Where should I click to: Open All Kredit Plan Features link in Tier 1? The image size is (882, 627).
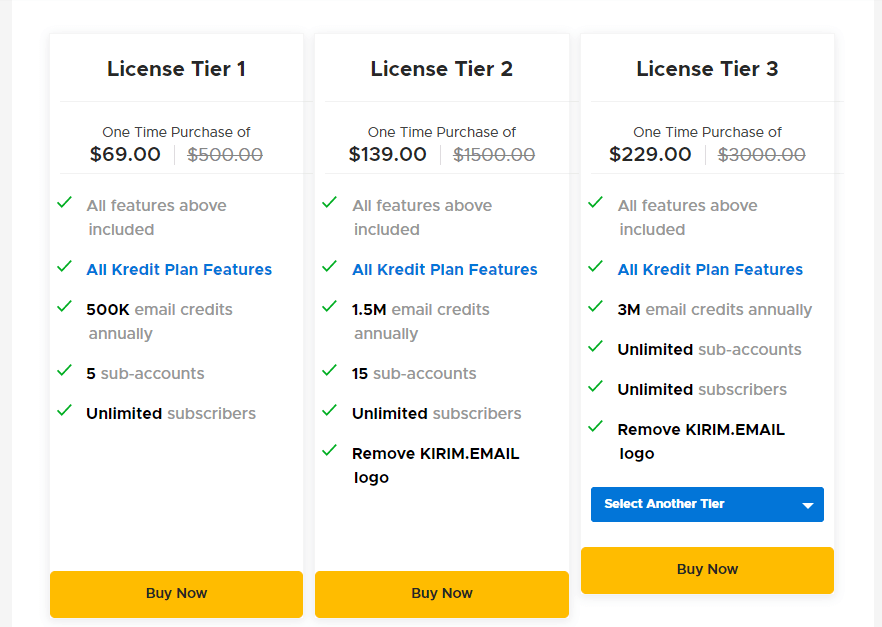179,270
